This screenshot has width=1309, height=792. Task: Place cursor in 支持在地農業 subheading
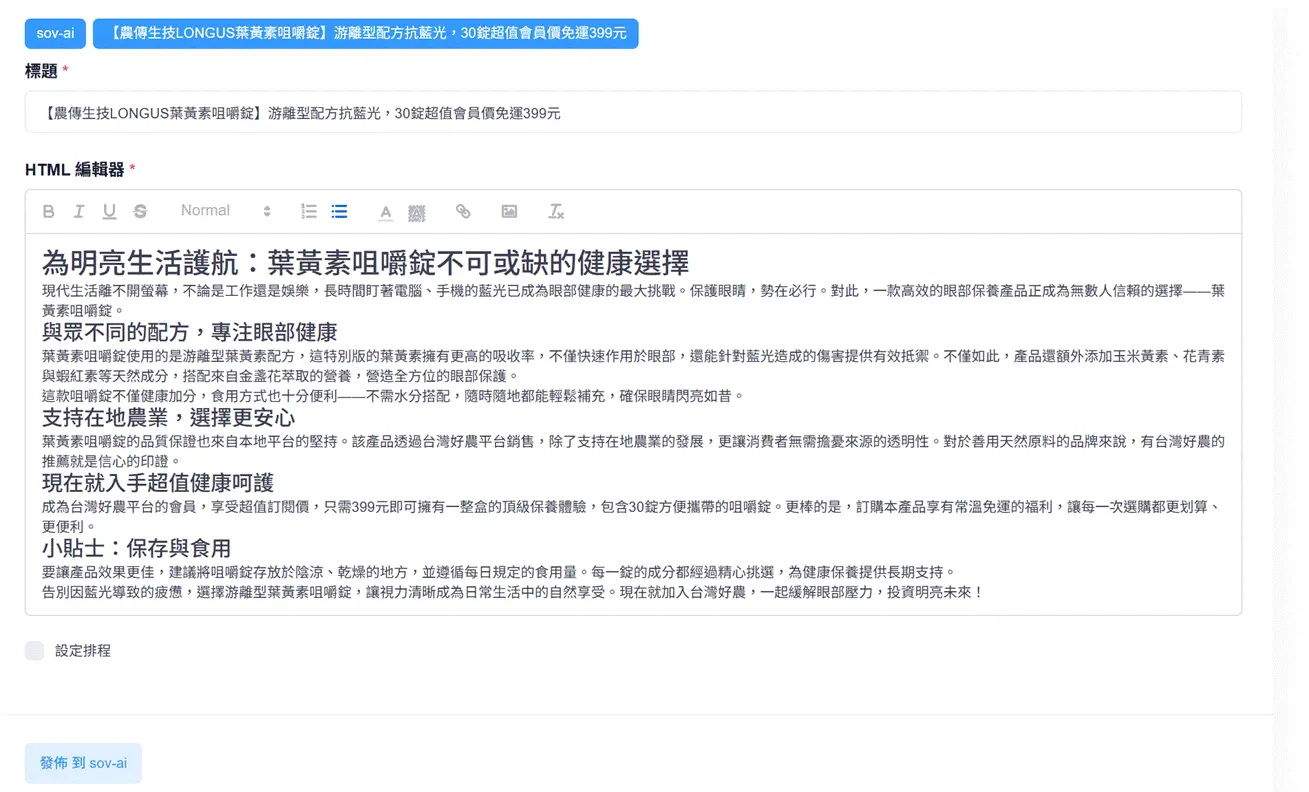168,417
